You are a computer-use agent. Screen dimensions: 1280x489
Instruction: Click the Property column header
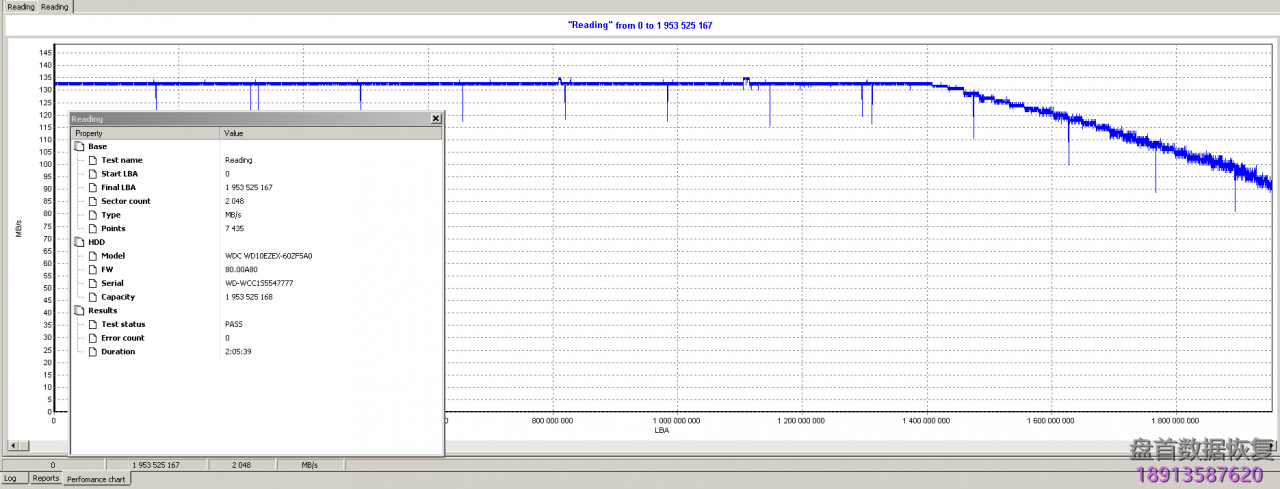(x=145, y=133)
